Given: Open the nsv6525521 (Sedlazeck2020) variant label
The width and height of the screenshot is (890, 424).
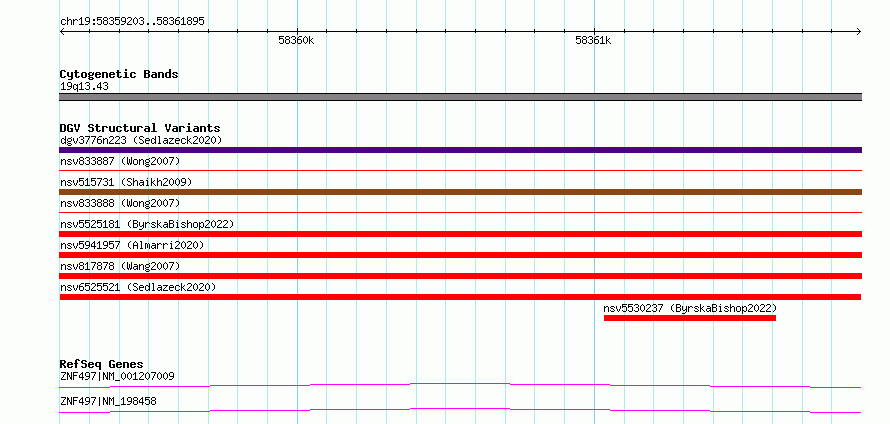Looking at the screenshot, I should (138, 287).
